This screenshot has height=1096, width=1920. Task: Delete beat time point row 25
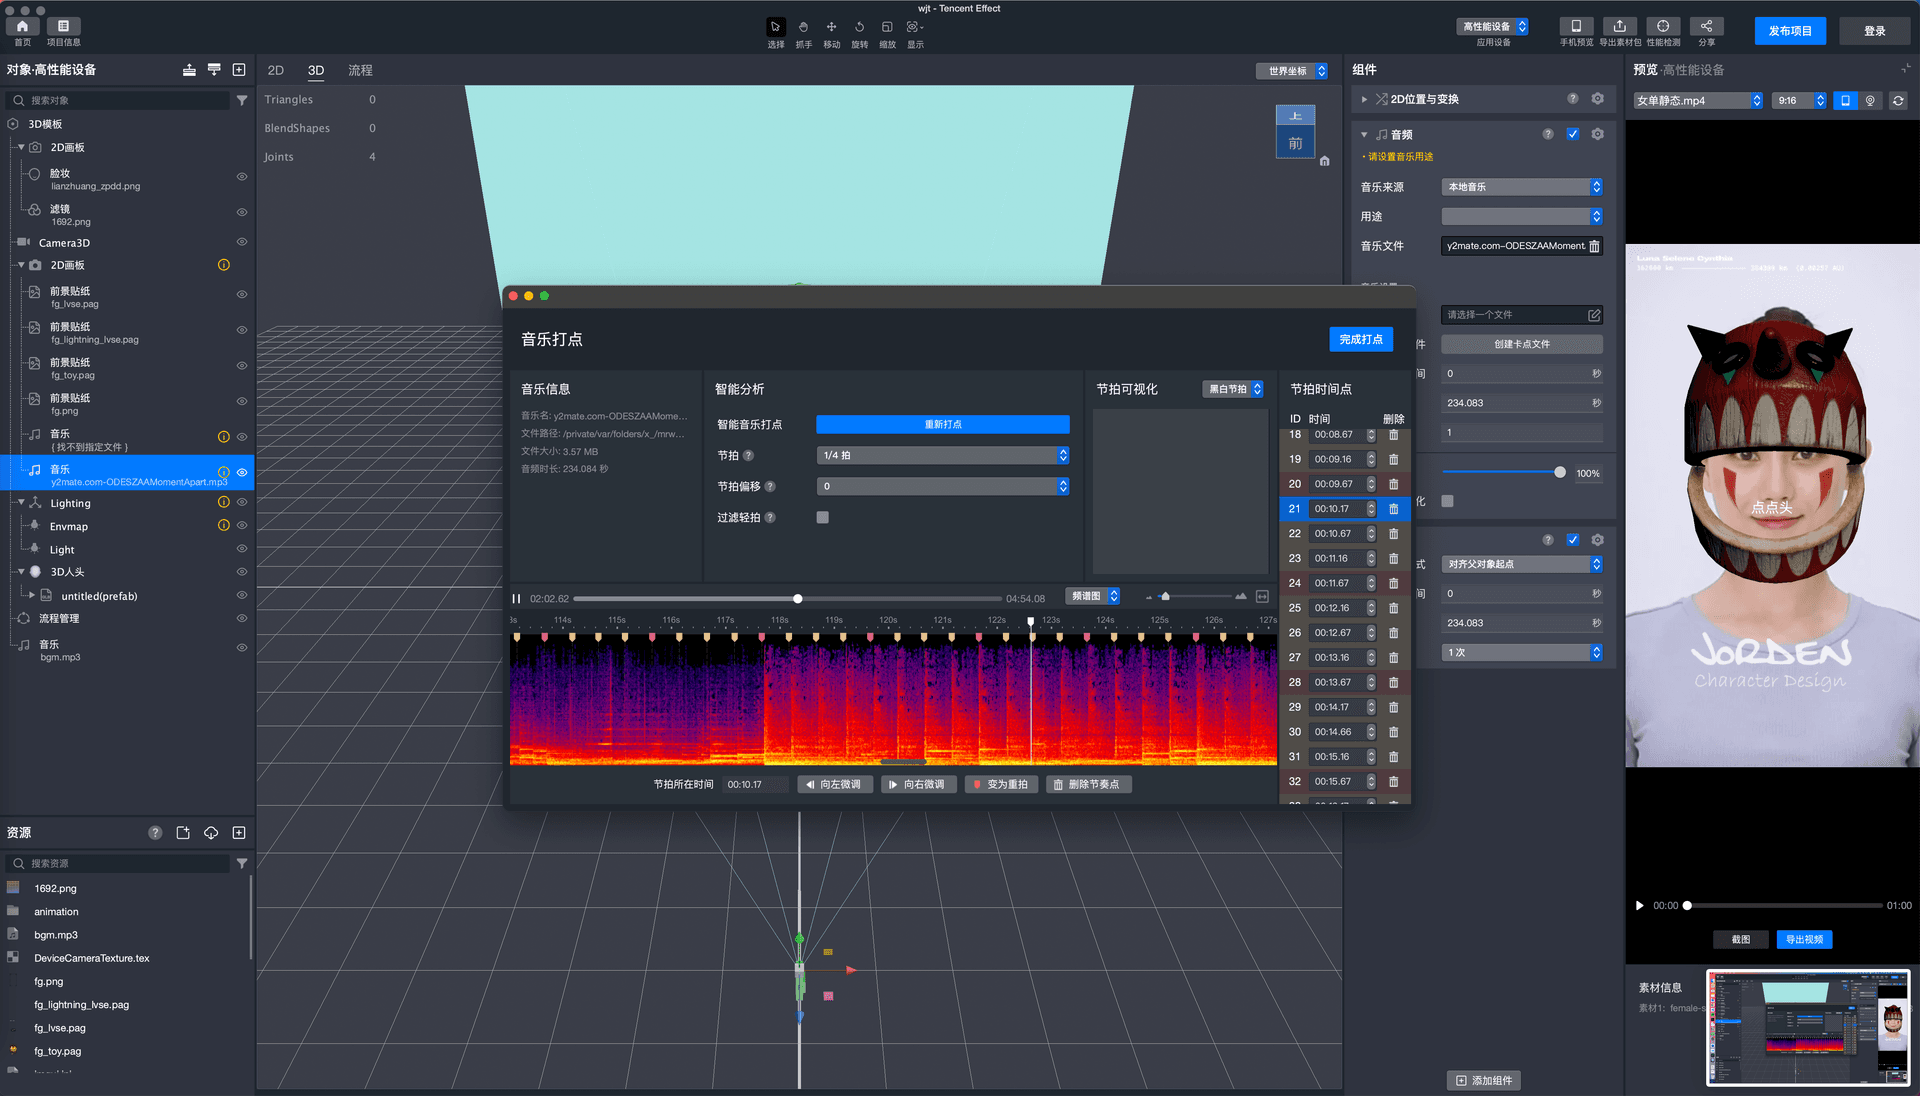(1393, 608)
